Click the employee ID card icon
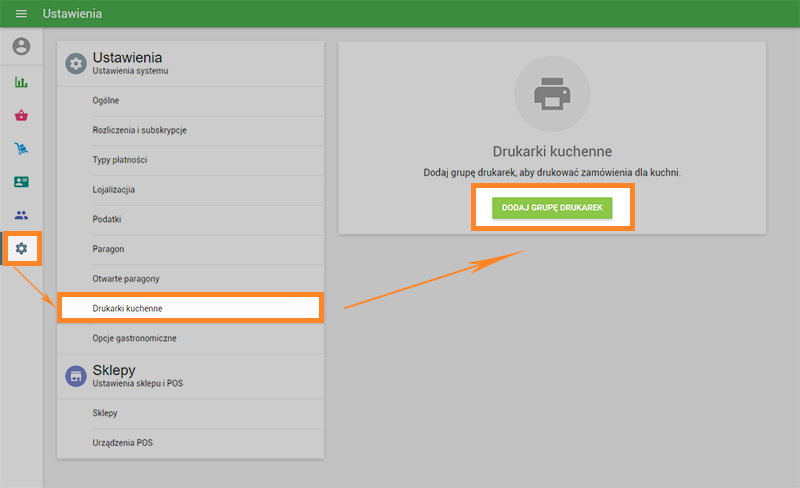800x488 pixels. tap(21, 182)
